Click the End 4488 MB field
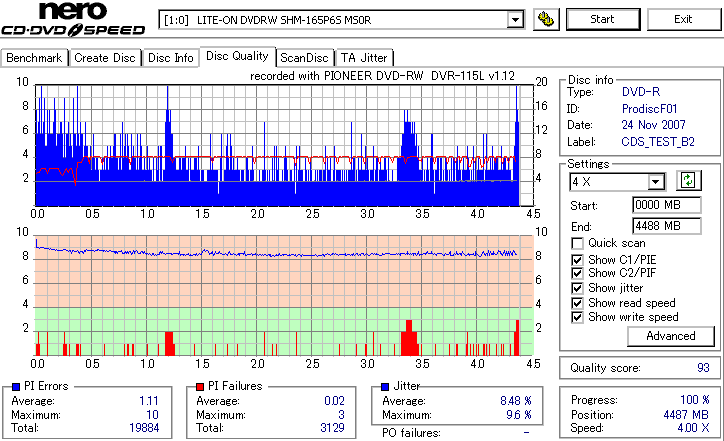Screen dimensions: 724x441 pyautogui.click(x=666, y=226)
